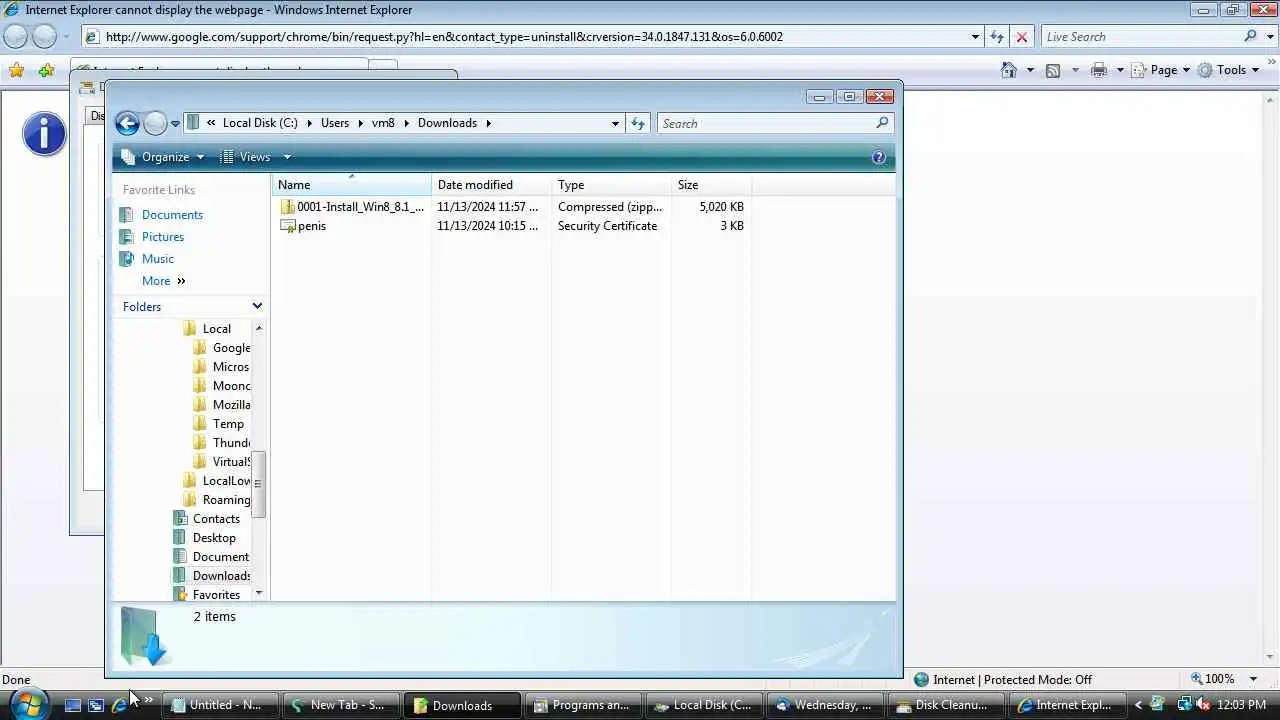The height and width of the screenshot is (720, 1280).
Task: Sort files by Size column
Action: click(711, 185)
